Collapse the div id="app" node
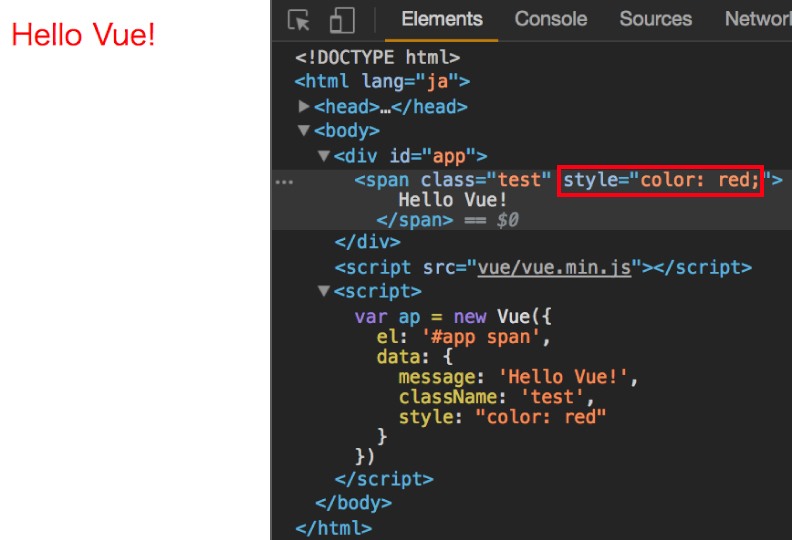 click(324, 155)
